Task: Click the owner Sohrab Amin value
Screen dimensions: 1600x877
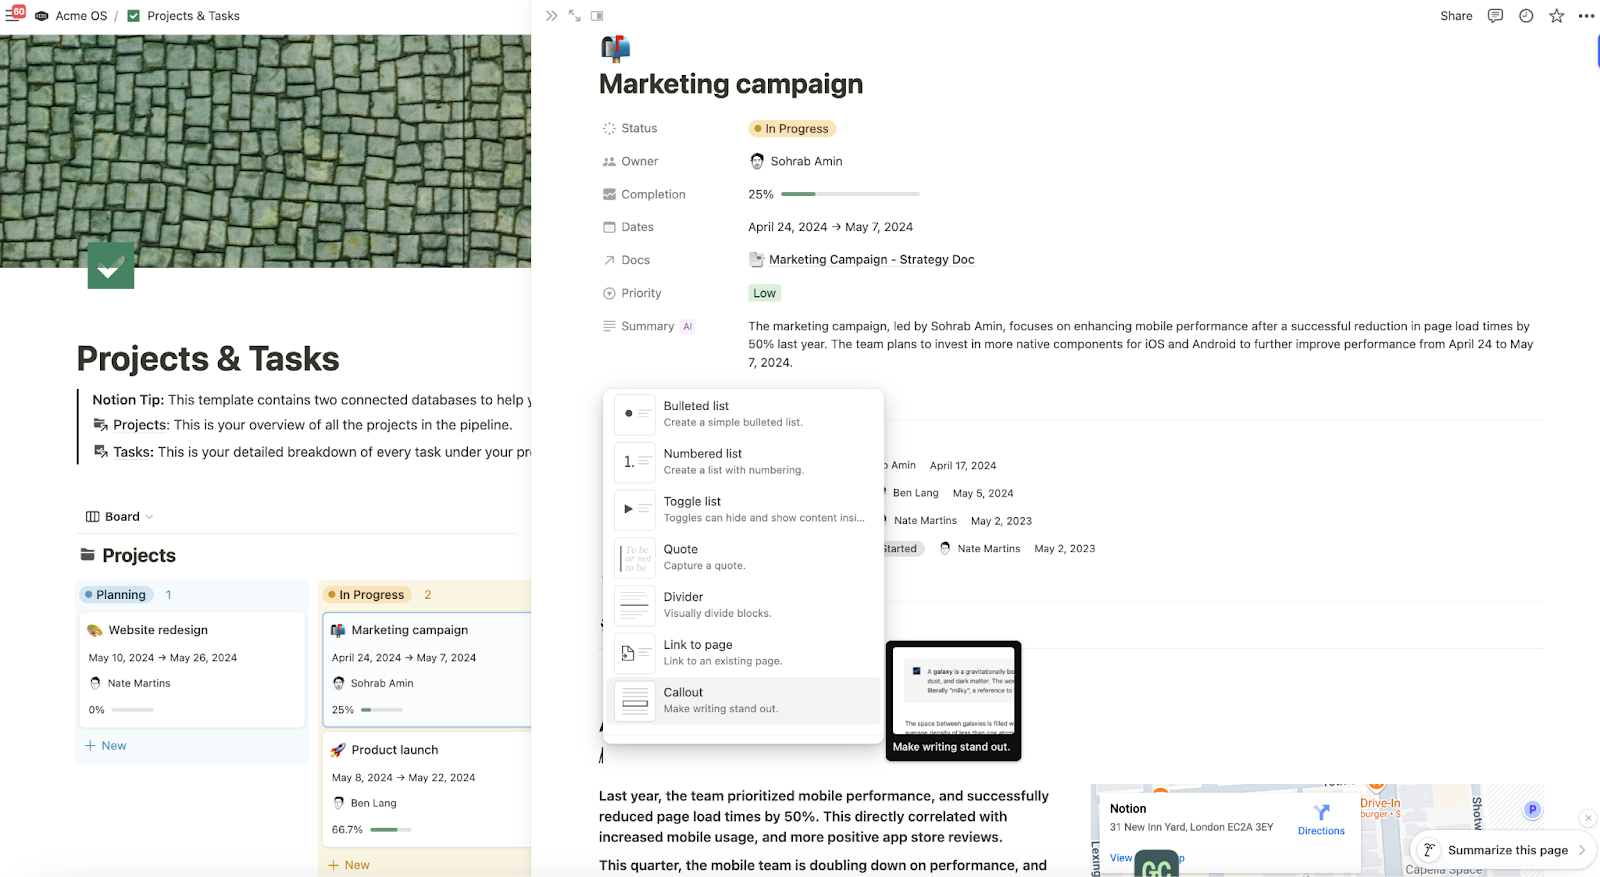Action: tap(796, 161)
